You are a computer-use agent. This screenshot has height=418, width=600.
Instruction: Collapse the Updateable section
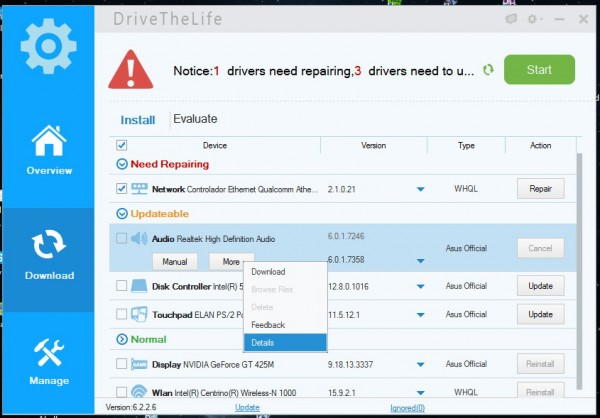(122, 214)
